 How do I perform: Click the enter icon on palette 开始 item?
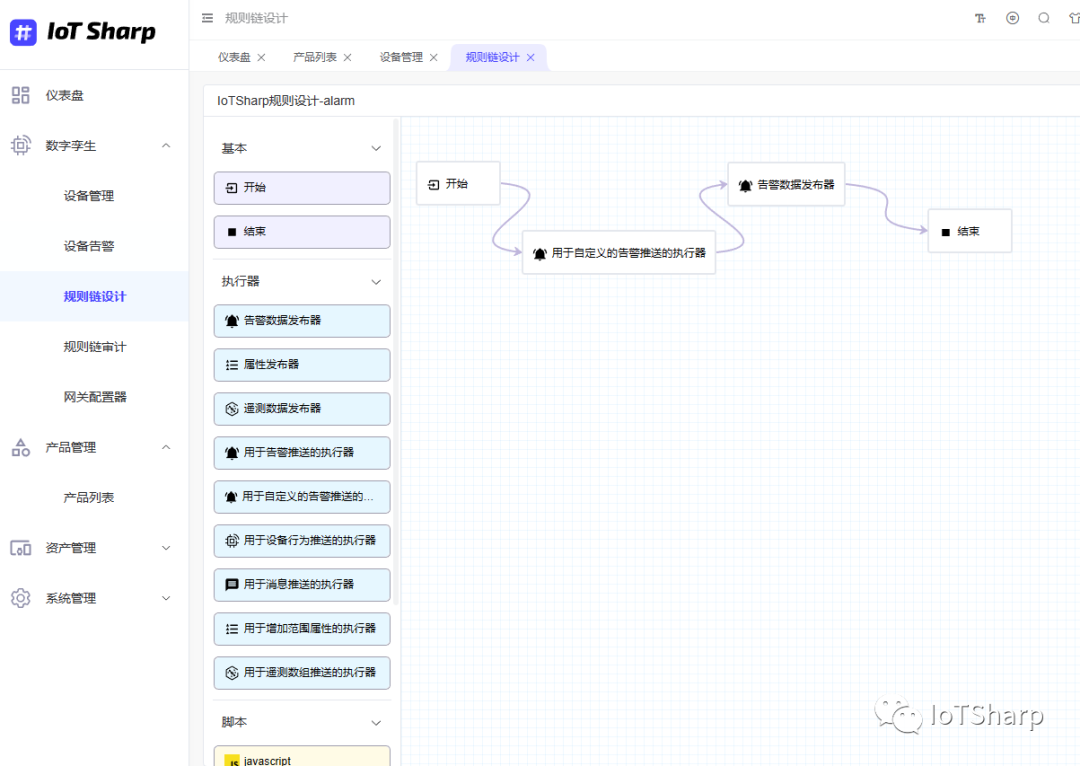pyautogui.click(x=232, y=187)
